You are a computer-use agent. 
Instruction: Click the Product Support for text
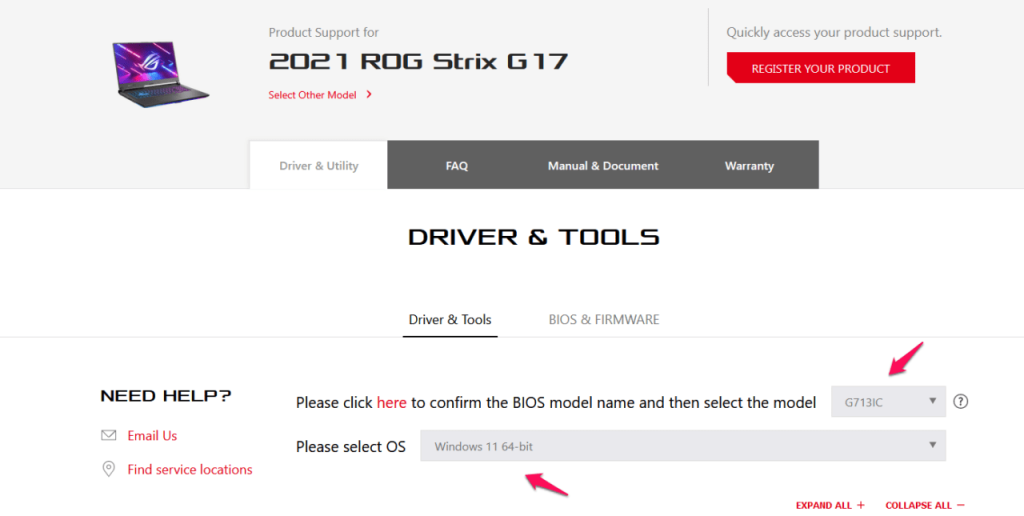pyautogui.click(x=323, y=32)
